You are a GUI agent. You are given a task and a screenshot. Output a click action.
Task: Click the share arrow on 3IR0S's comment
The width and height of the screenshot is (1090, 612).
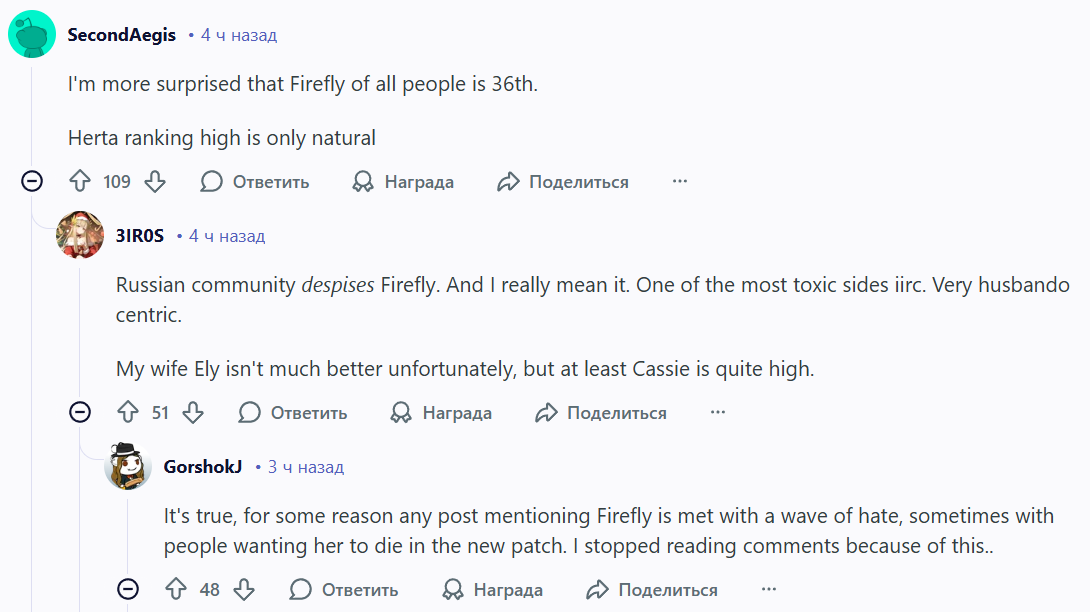point(546,412)
